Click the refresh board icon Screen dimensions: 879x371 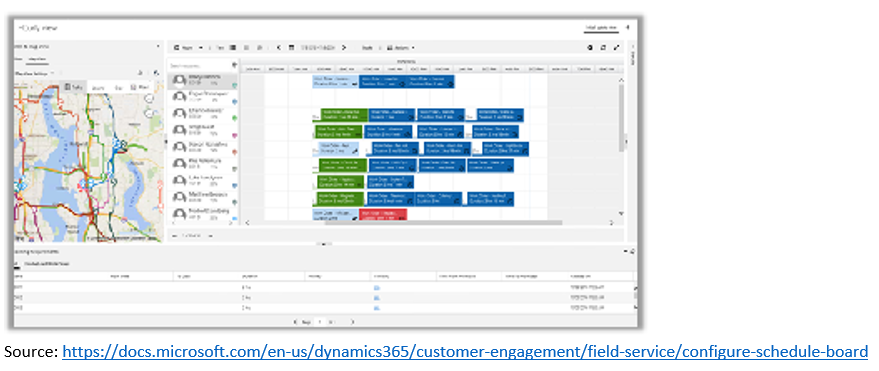[603, 48]
